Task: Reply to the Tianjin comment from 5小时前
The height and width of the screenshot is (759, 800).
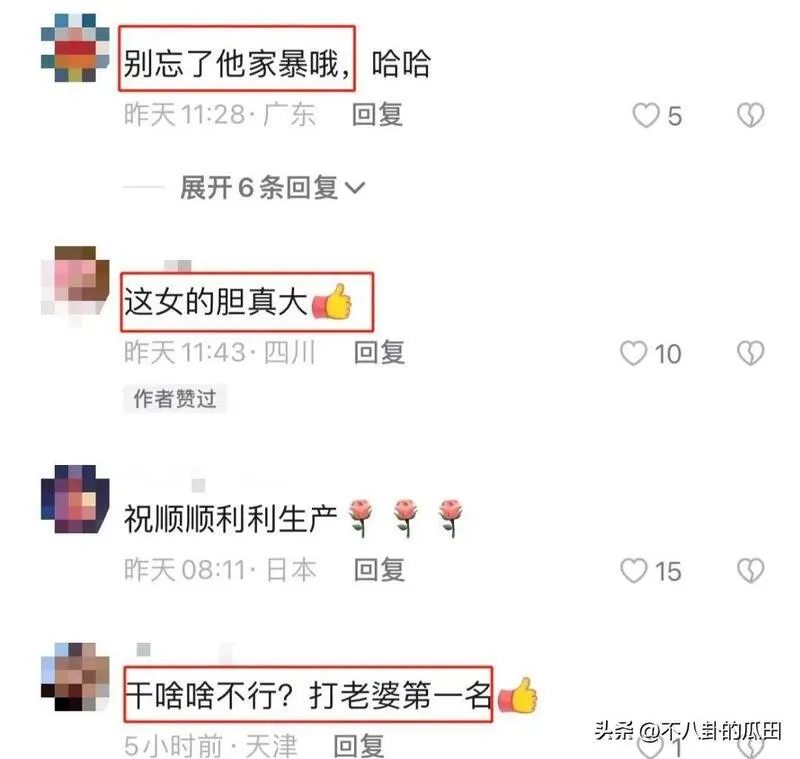Action: click(359, 746)
